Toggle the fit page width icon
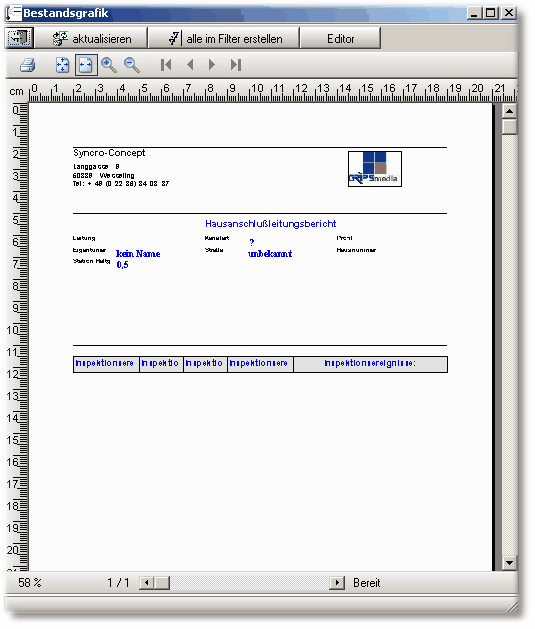This screenshot has height=629, width=535. [86, 65]
